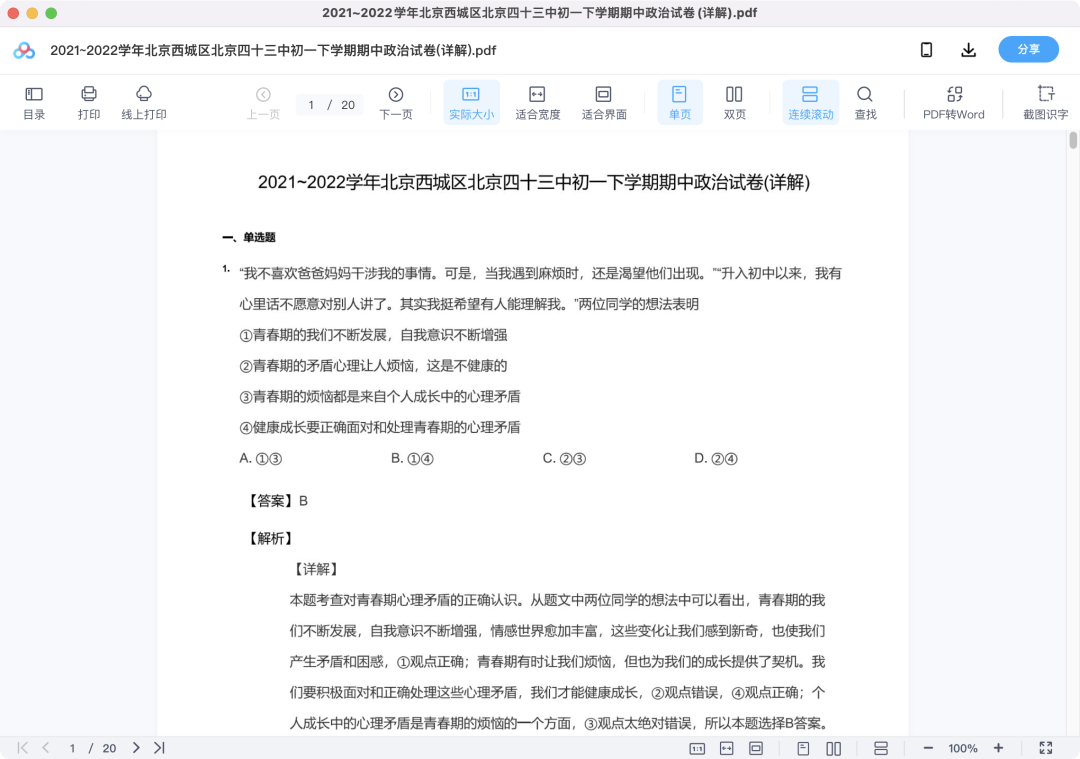Image resolution: width=1080 pixels, height=759 pixels.
Task: Click answer option D. ②④
Action: 716,459
